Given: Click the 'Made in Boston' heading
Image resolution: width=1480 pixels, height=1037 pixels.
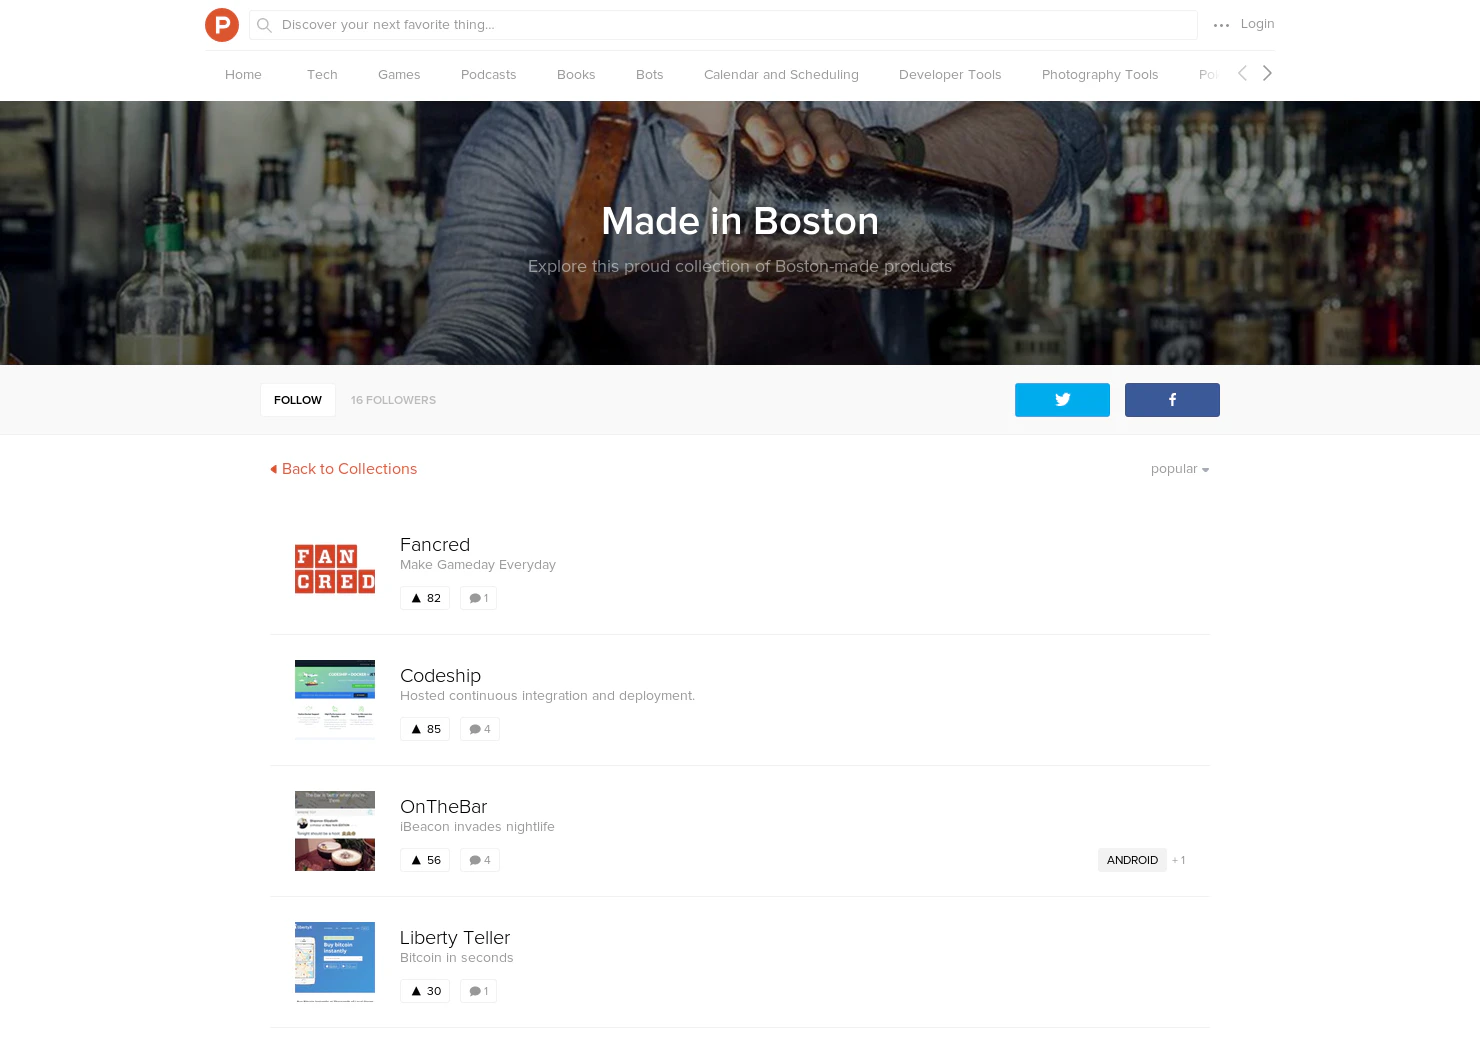Looking at the screenshot, I should tap(740, 221).
